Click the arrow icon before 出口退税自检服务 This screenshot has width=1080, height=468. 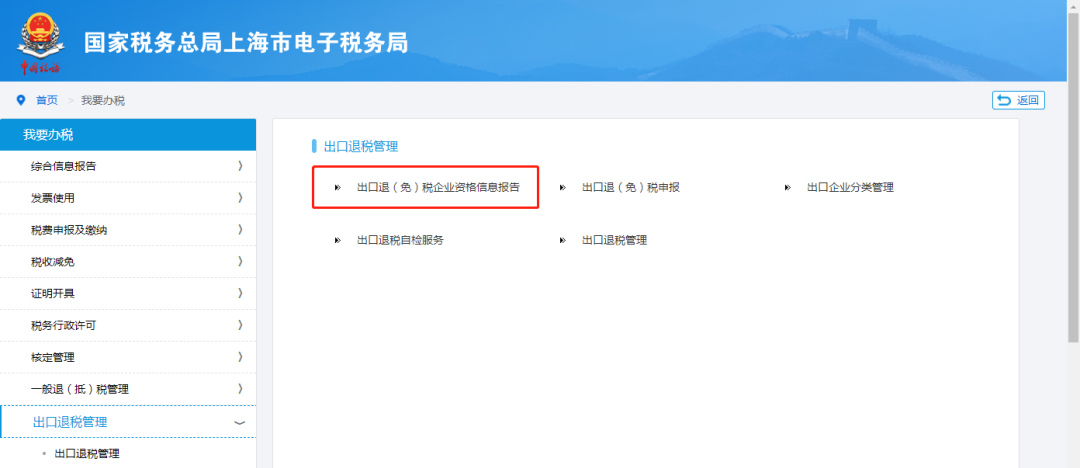pos(338,241)
